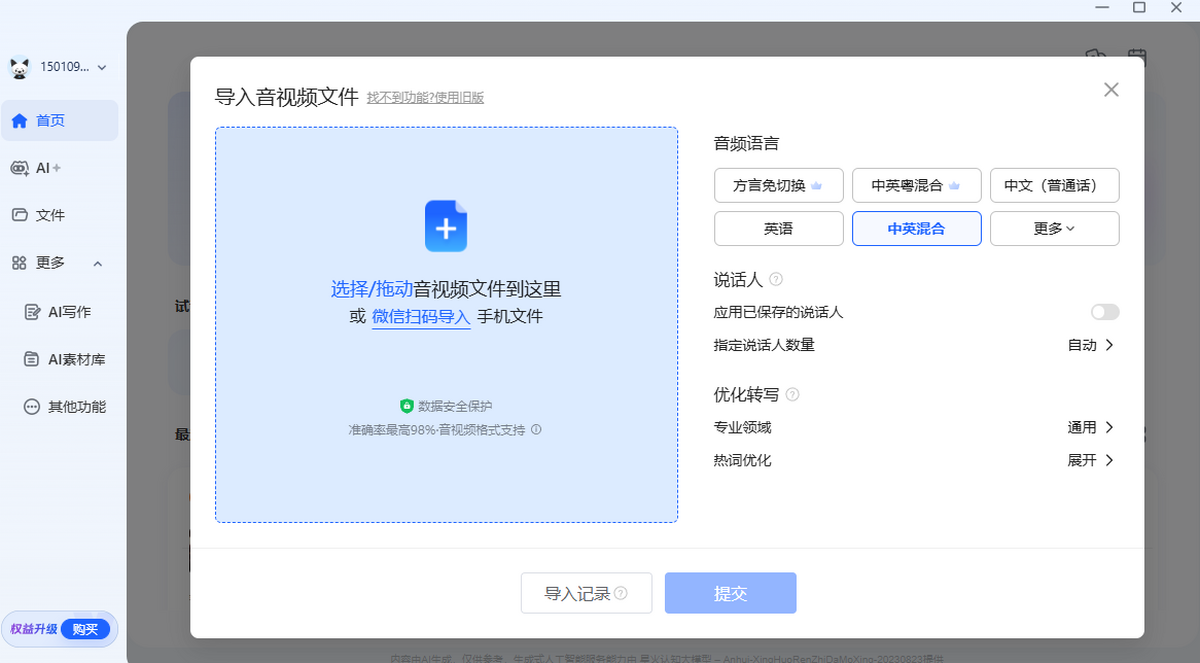
Task: Enable the 应用已保存的说话人 switch
Action: coord(1104,312)
